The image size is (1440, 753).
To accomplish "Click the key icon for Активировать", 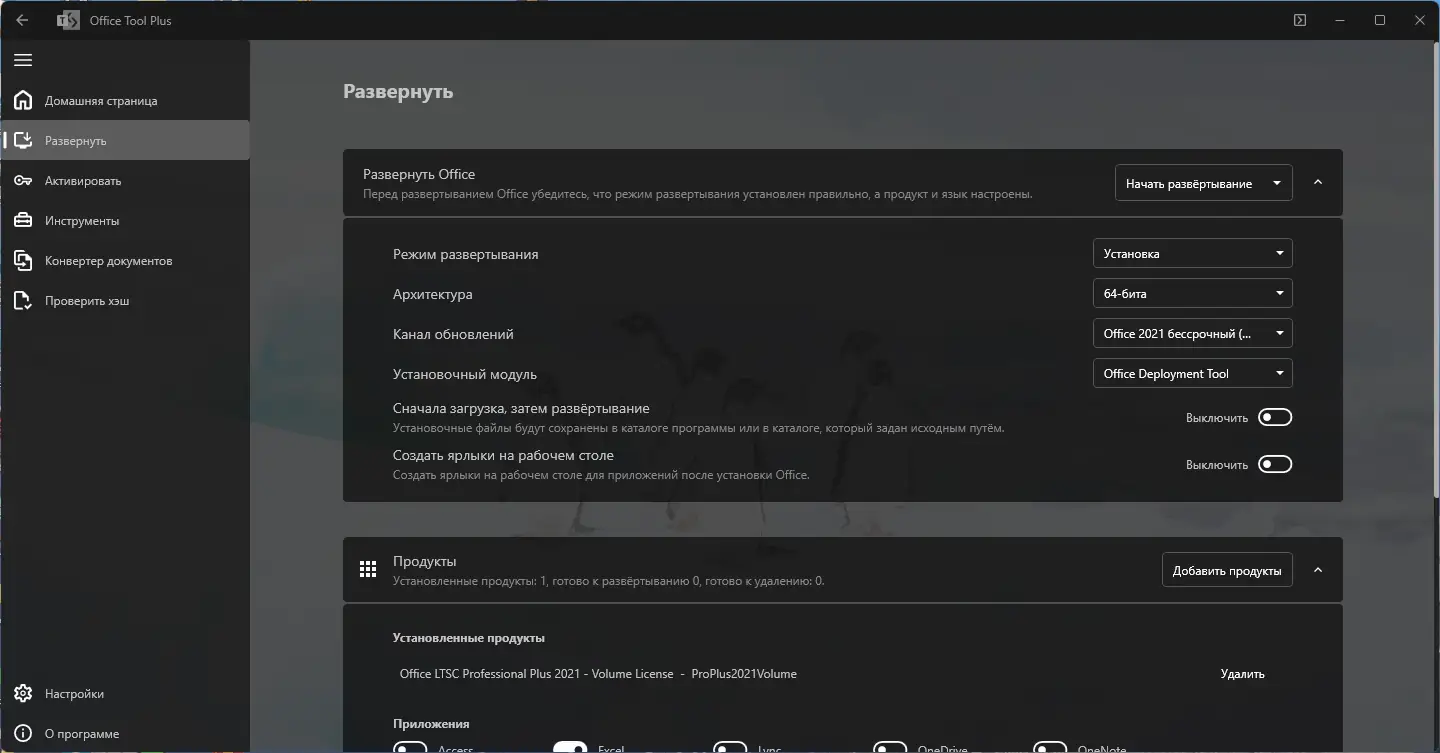I will coord(23,180).
